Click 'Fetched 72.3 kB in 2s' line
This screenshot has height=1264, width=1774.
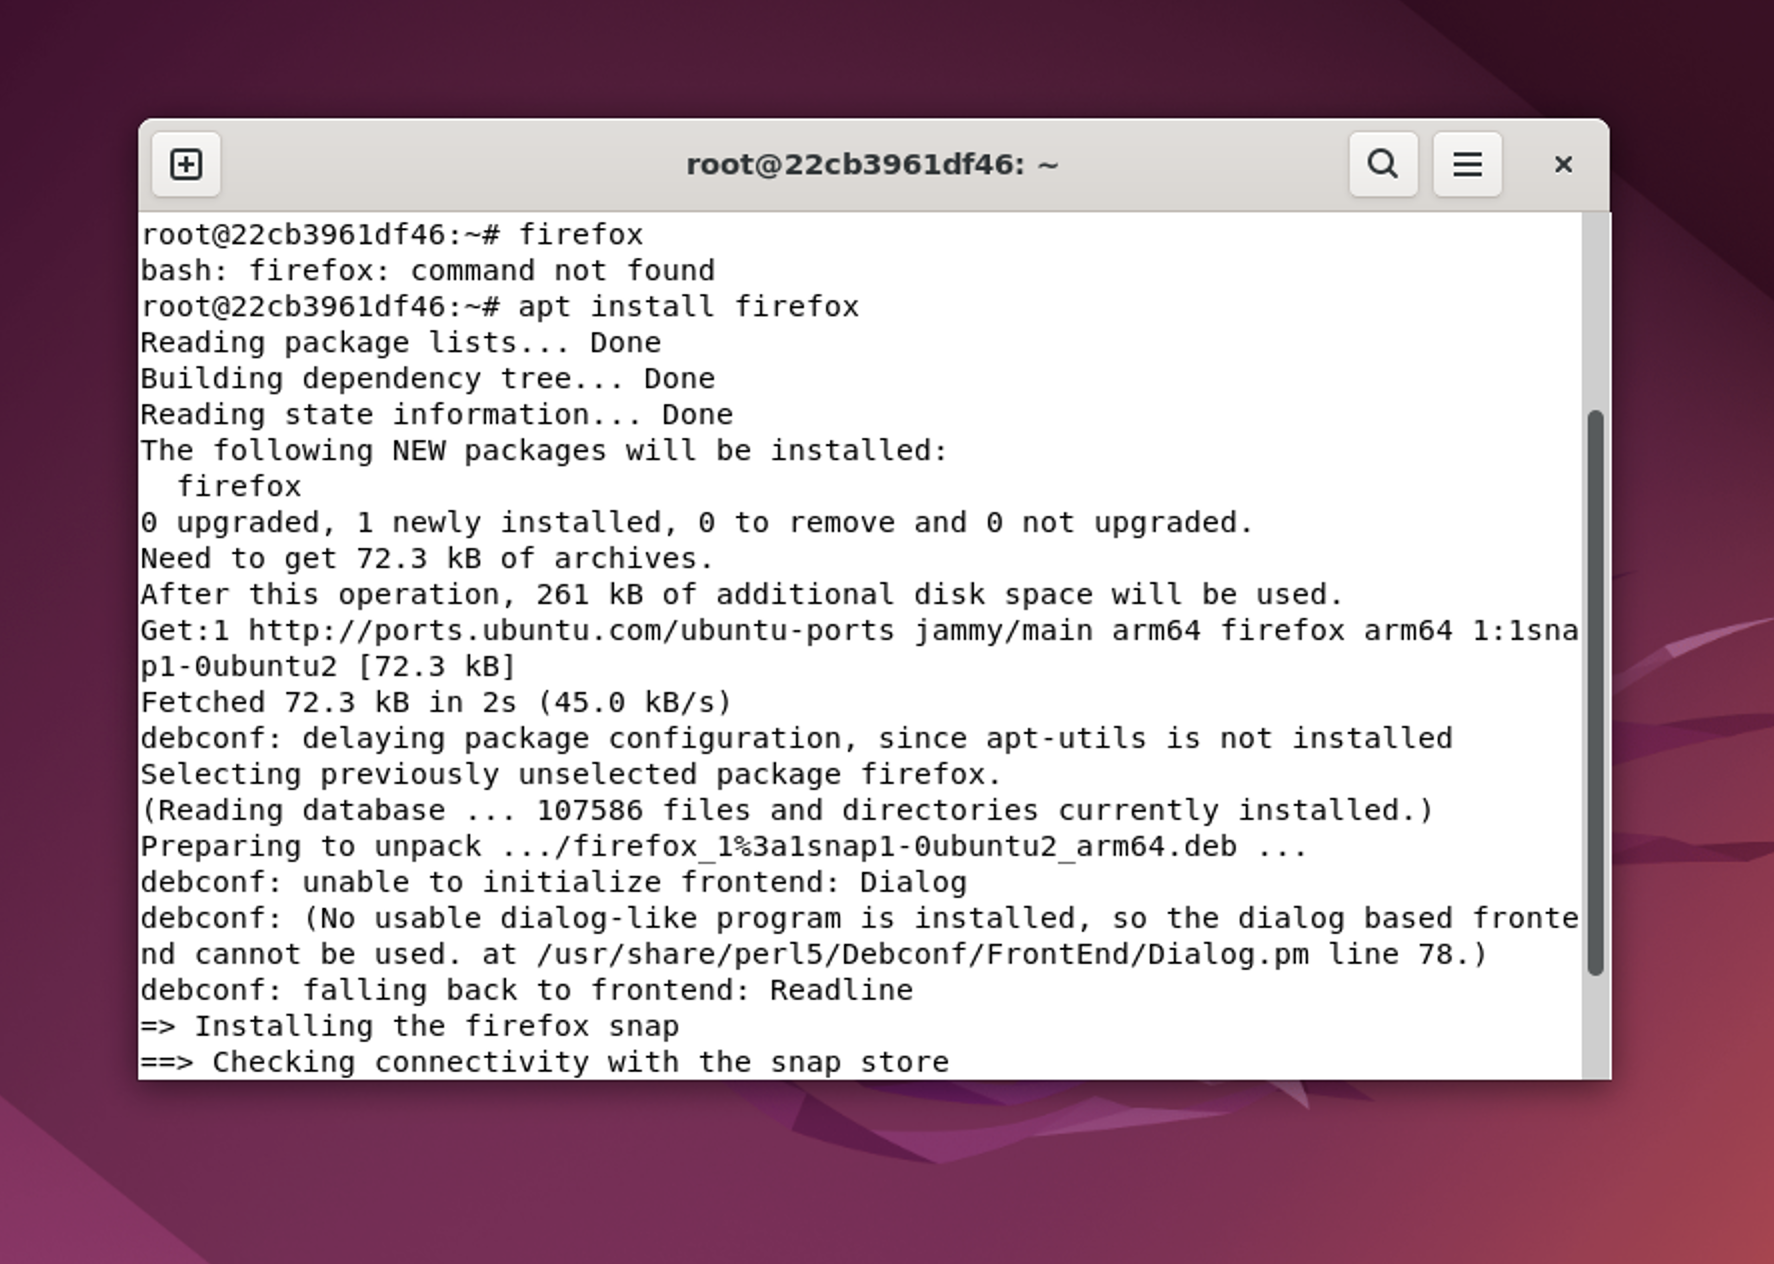[436, 702]
